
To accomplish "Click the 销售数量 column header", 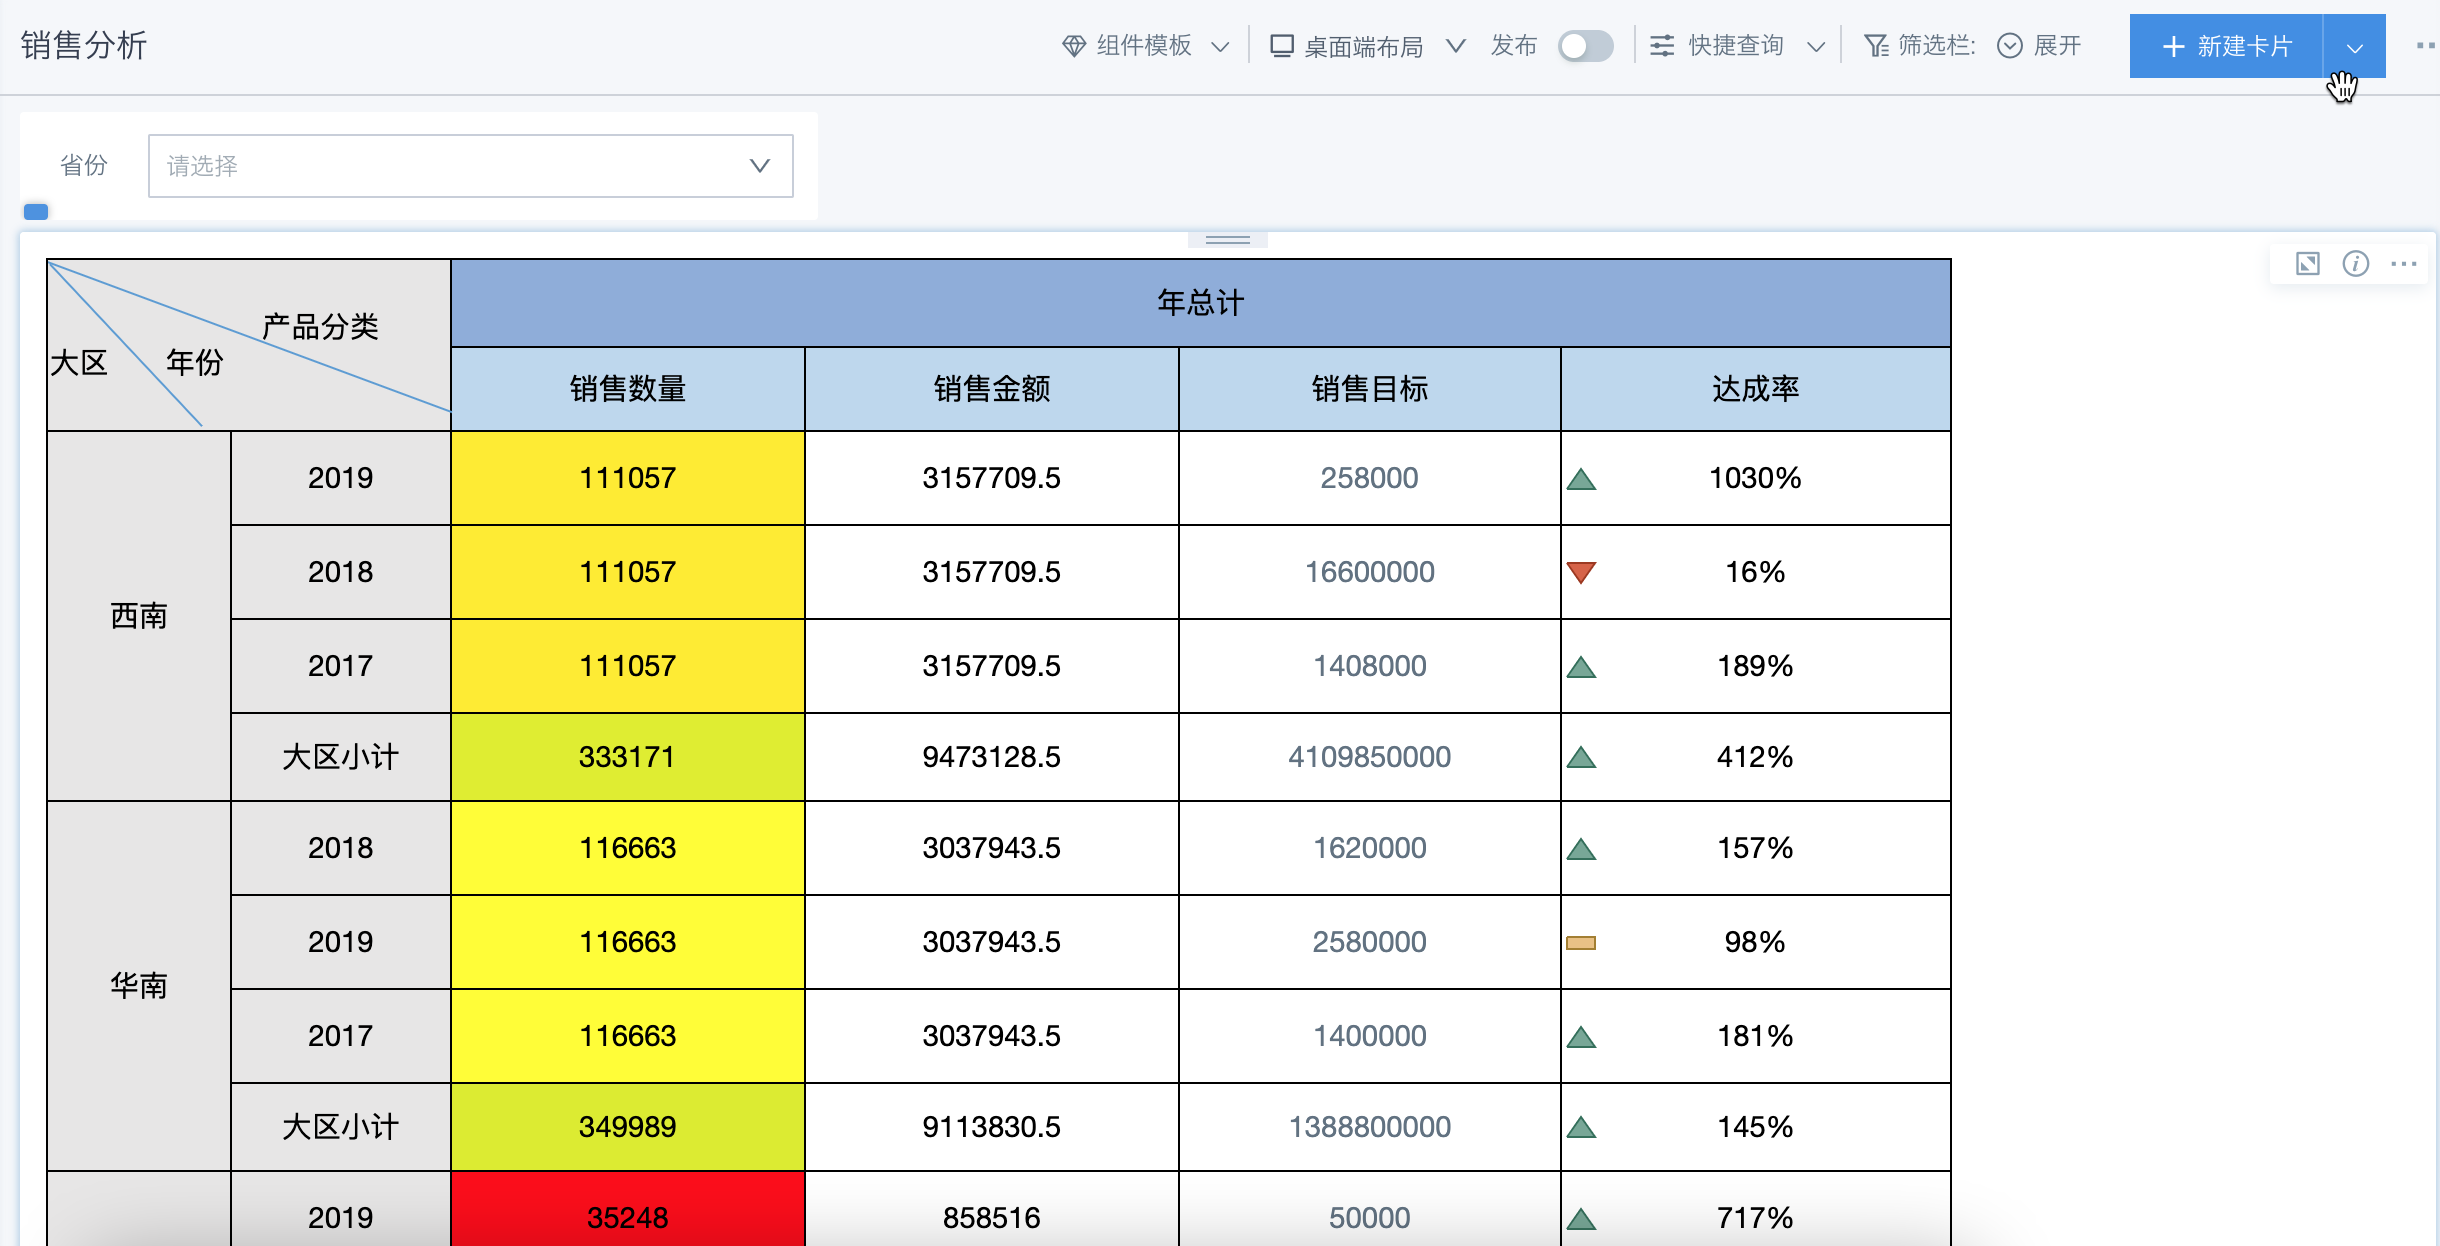I will (x=627, y=389).
